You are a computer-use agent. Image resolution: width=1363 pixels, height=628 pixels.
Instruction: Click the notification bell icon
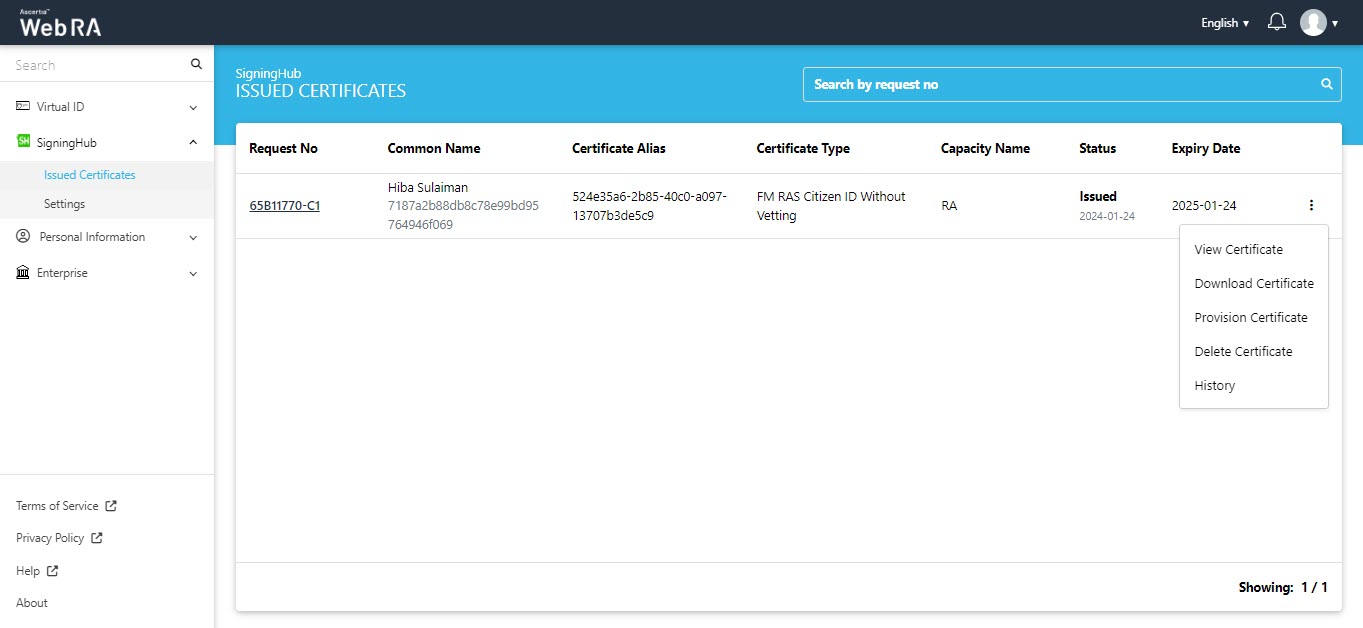1276,22
